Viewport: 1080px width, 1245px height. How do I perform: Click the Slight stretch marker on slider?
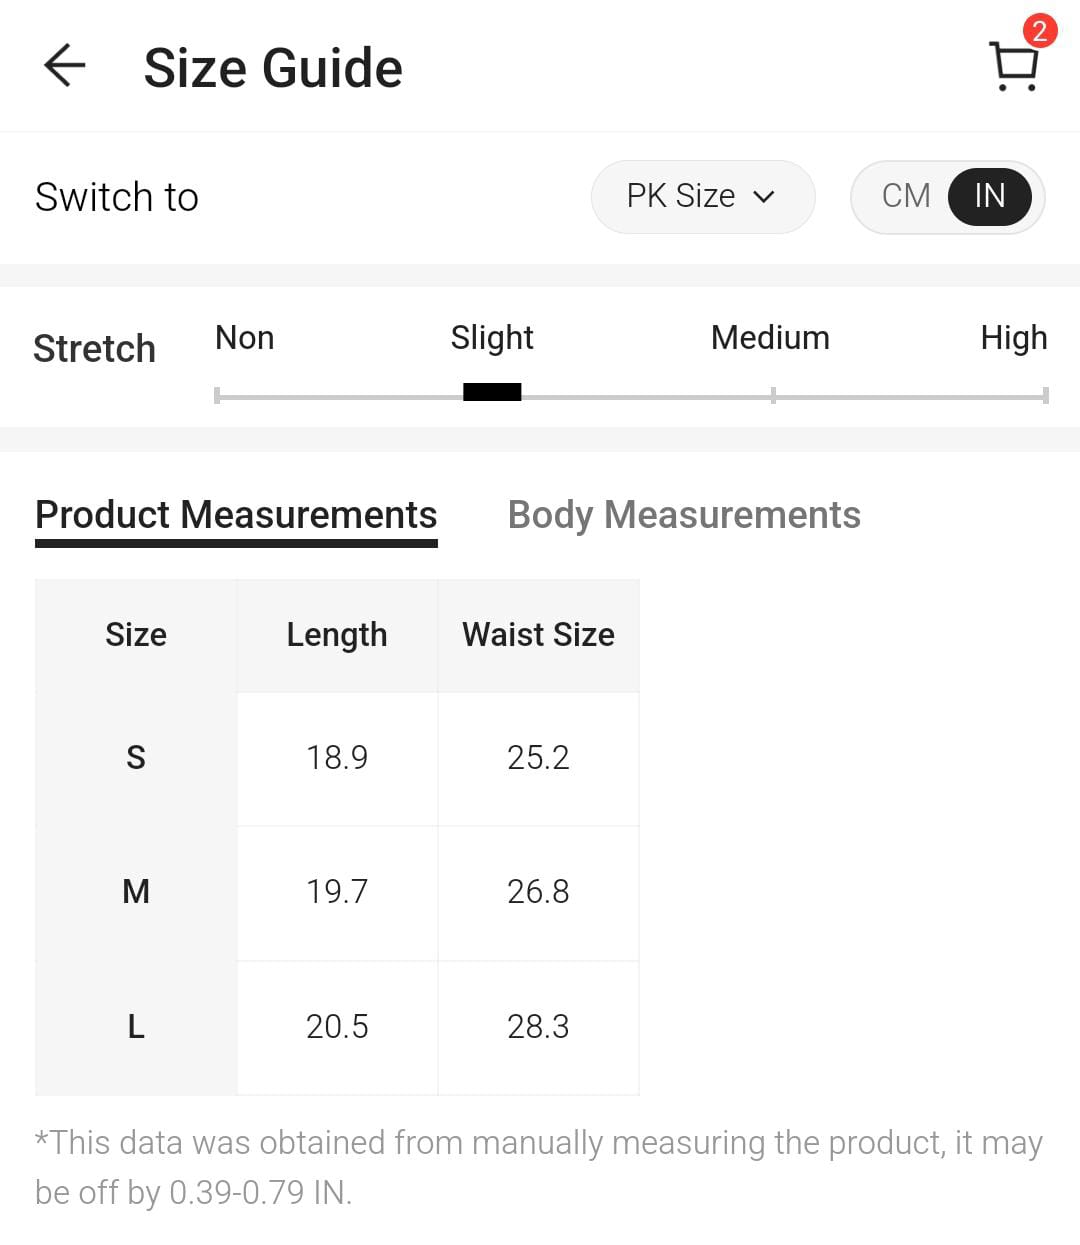(x=492, y=393)
